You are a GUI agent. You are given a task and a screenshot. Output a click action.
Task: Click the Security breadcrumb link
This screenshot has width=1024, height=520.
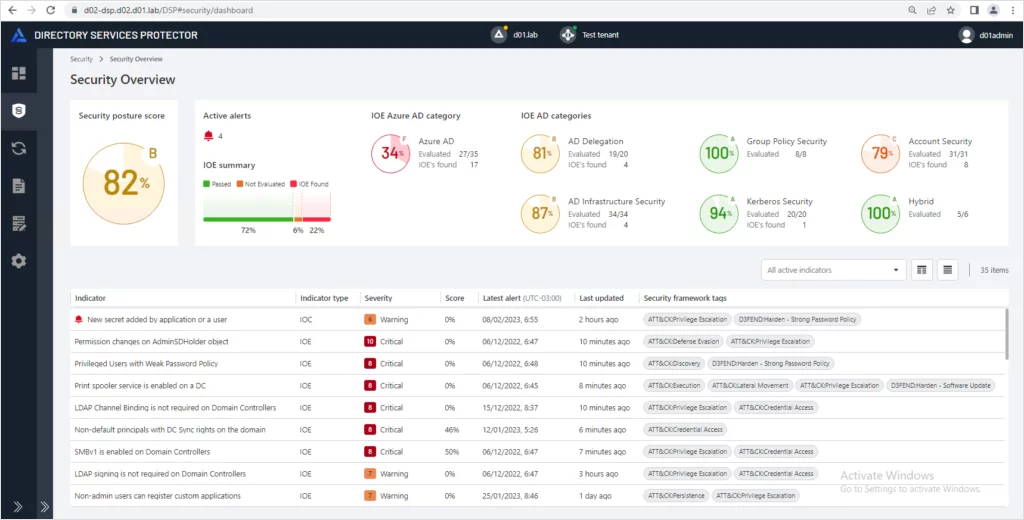(x=82, y=59)
